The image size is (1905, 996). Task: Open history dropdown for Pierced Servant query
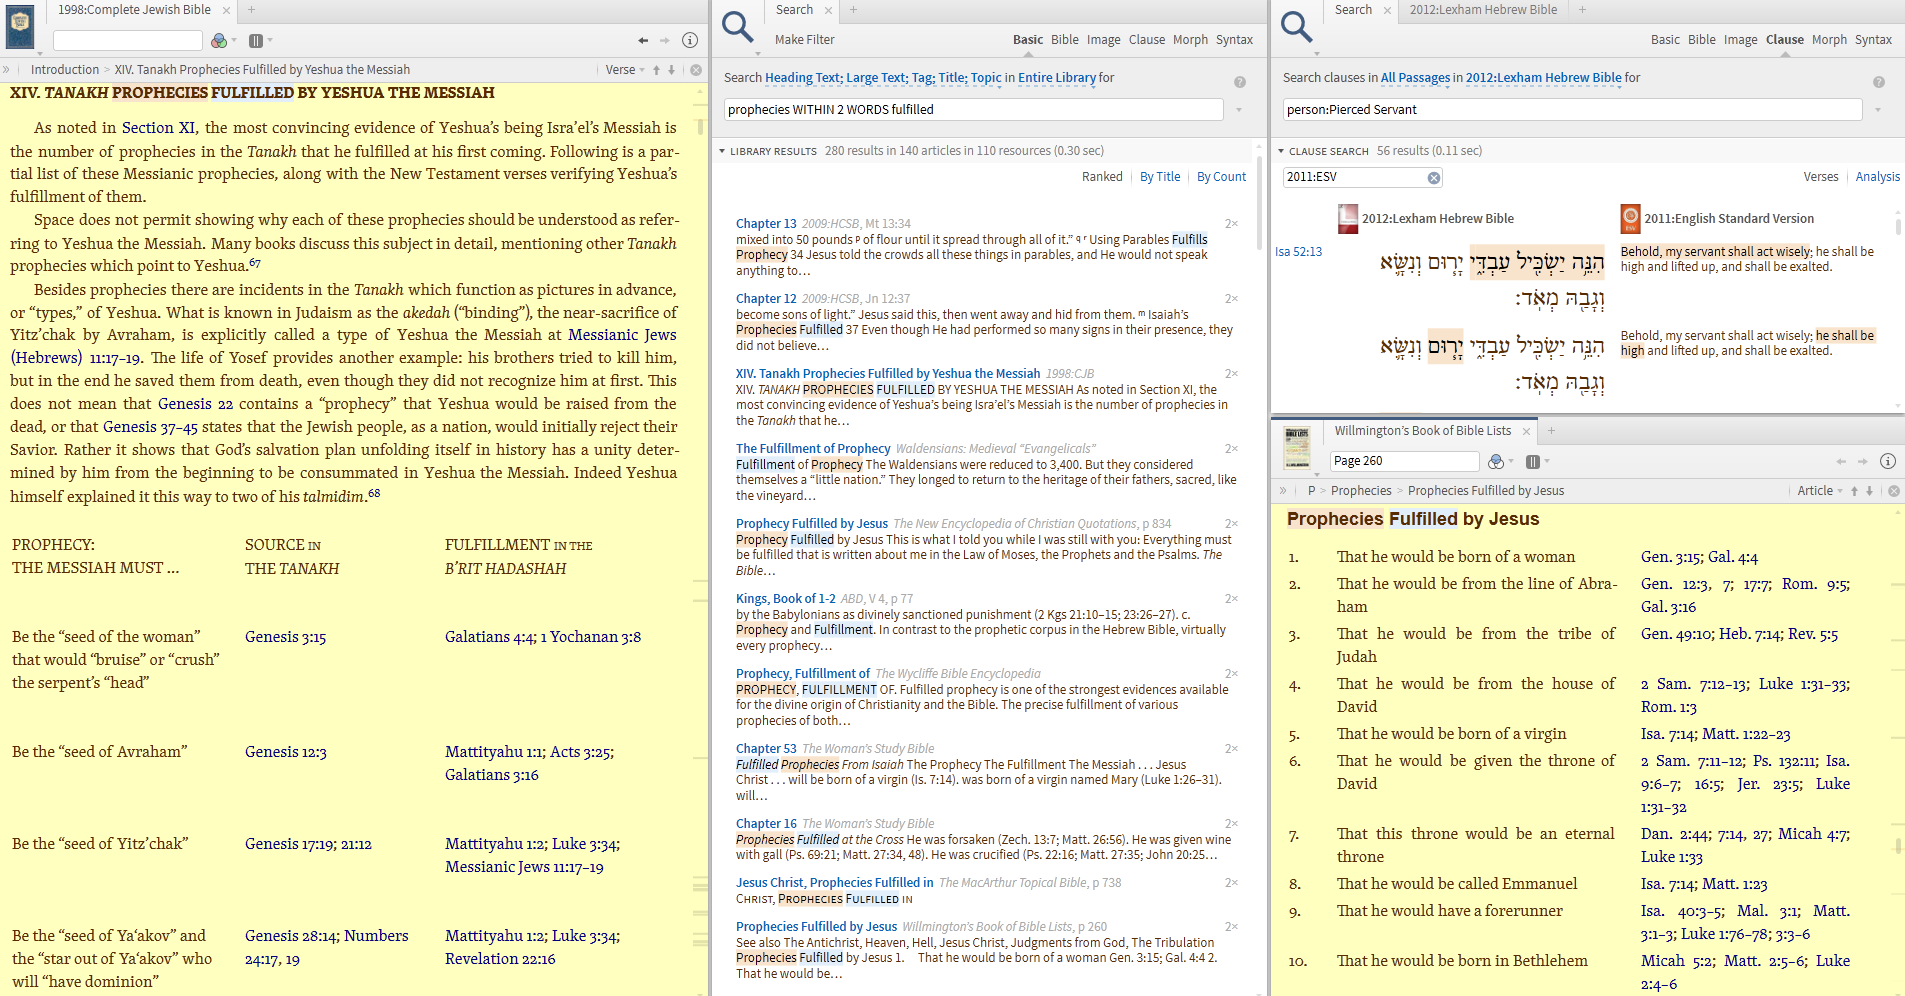[1878, 110]
